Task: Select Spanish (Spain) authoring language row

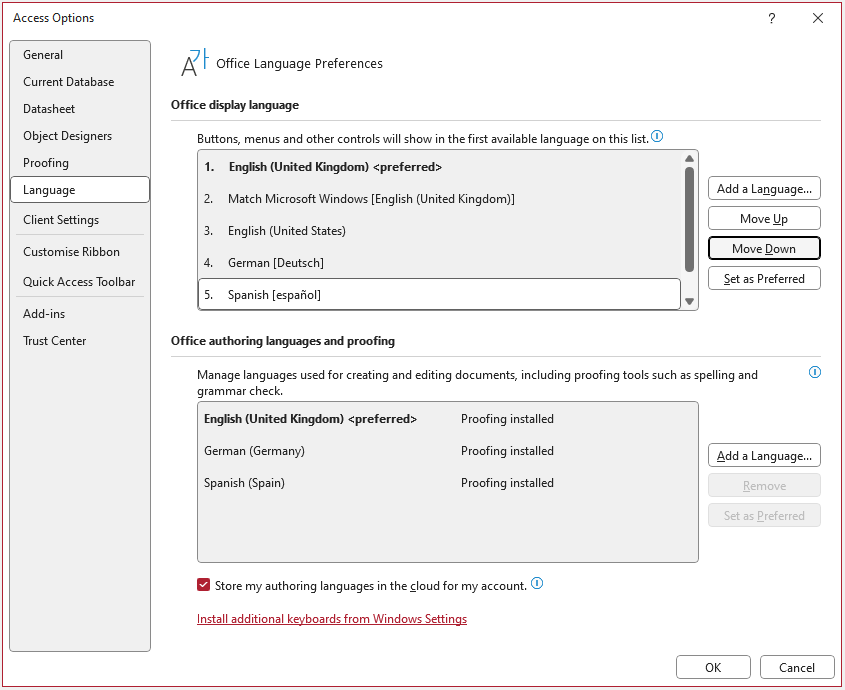Action: click(245, 483)
